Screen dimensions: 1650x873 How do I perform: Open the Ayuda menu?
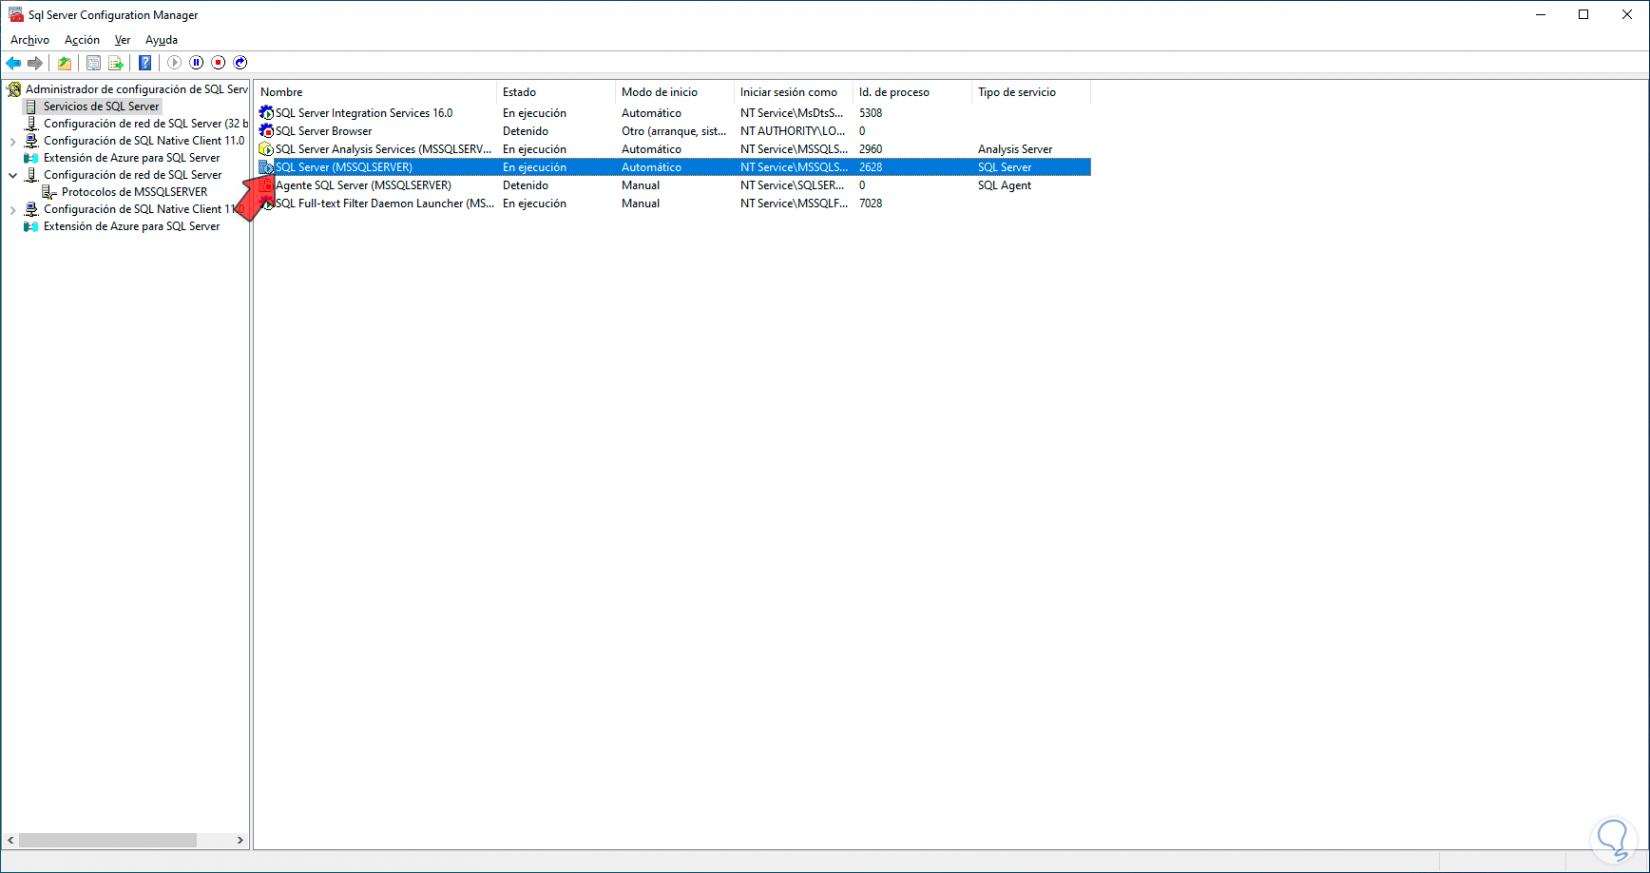tap(161, 40)
